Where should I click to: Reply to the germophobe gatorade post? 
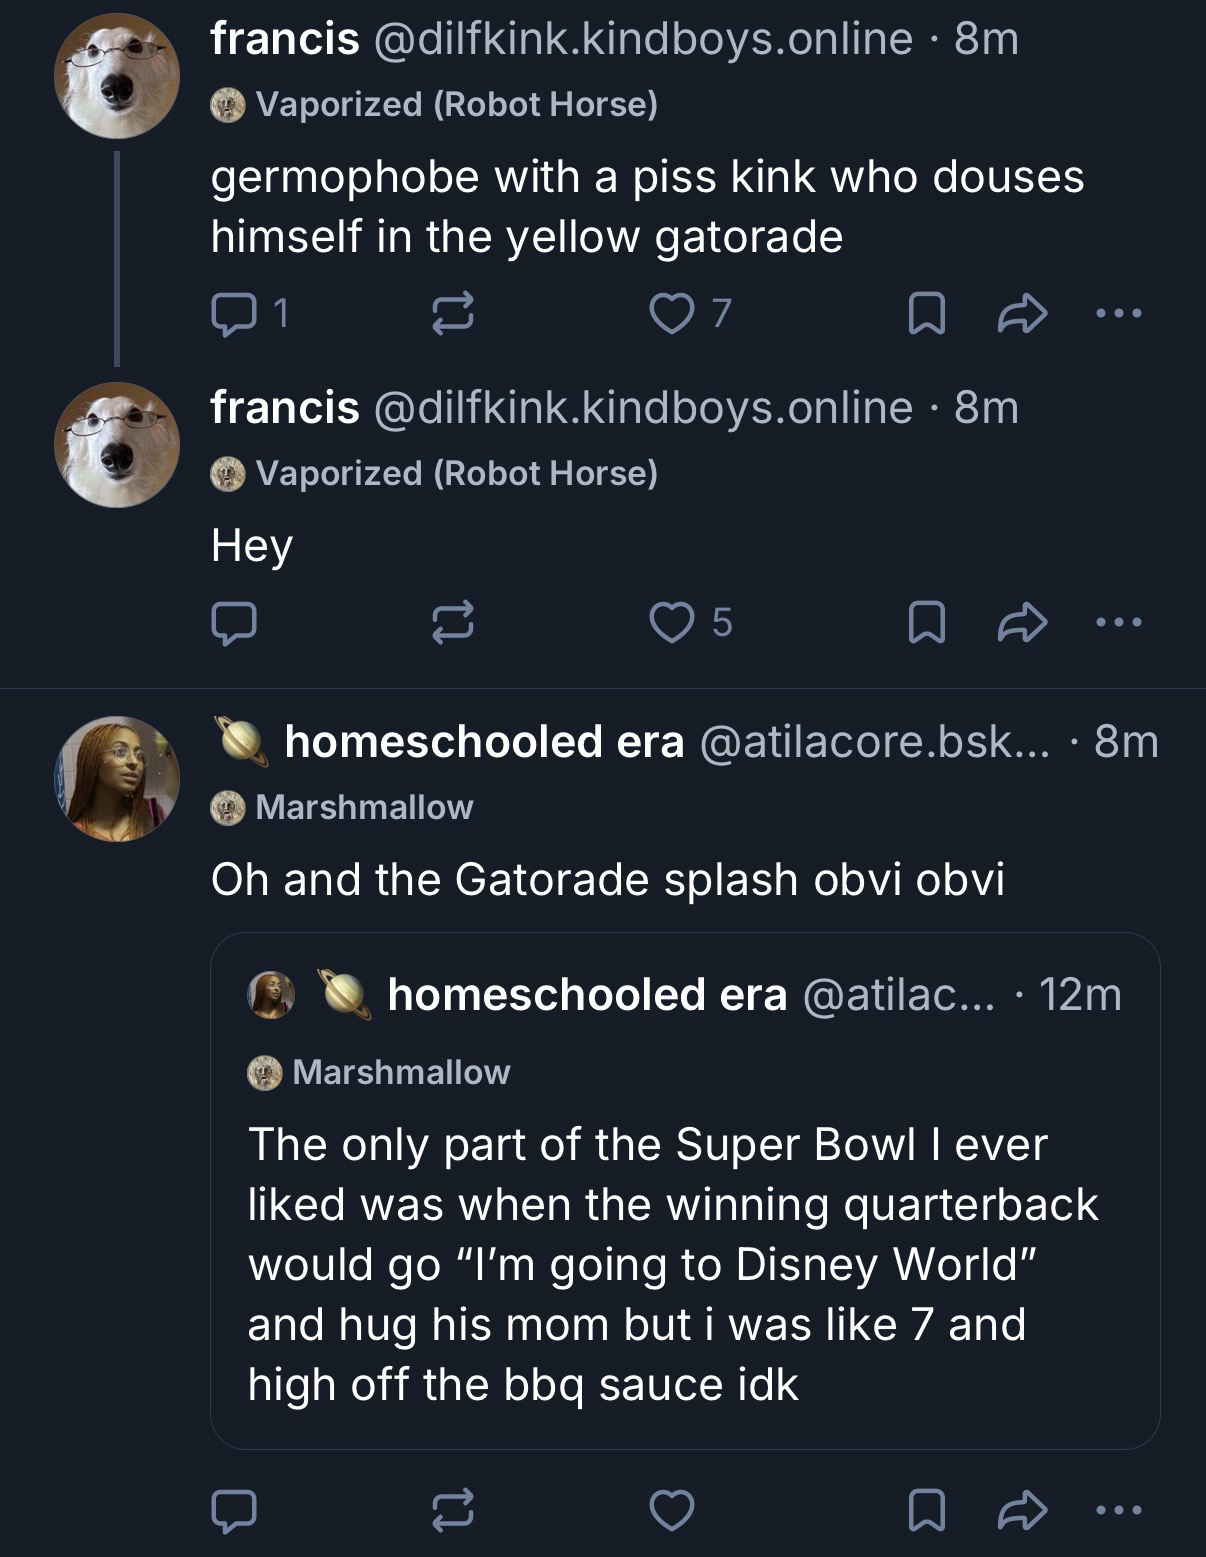[x=234, y=315]
